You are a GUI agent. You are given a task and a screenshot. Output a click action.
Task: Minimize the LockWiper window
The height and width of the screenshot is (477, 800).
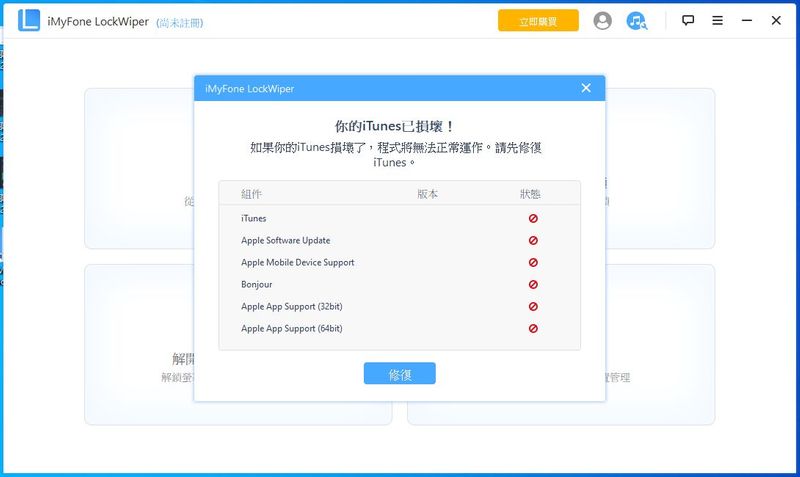(747, 20)
